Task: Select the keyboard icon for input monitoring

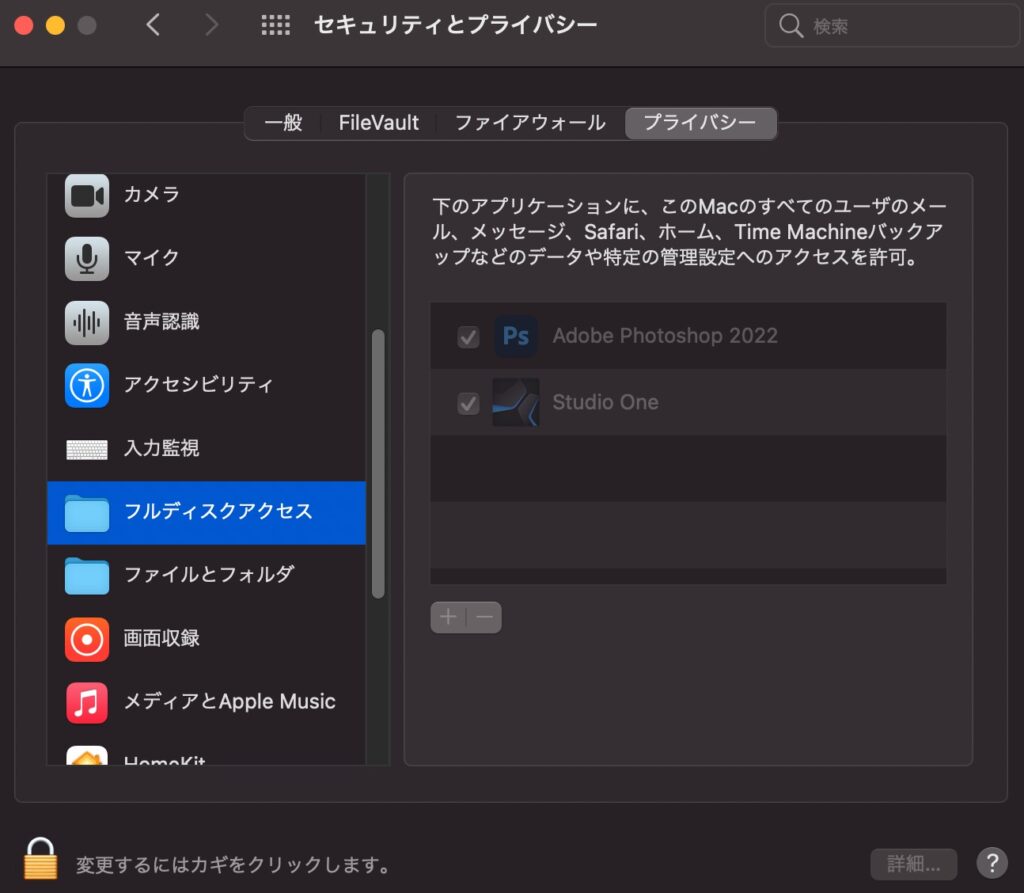Action: pos(87,449)
